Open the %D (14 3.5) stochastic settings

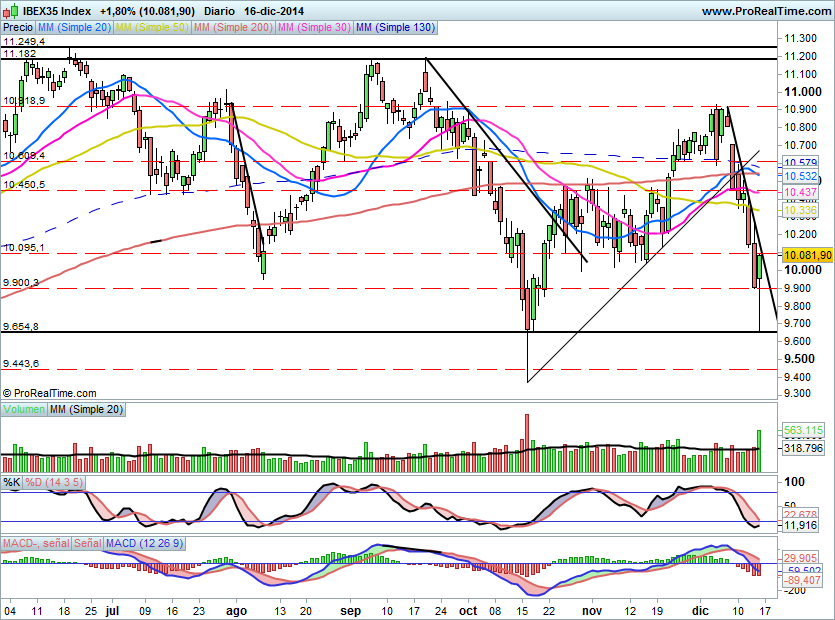click(53, 482)
